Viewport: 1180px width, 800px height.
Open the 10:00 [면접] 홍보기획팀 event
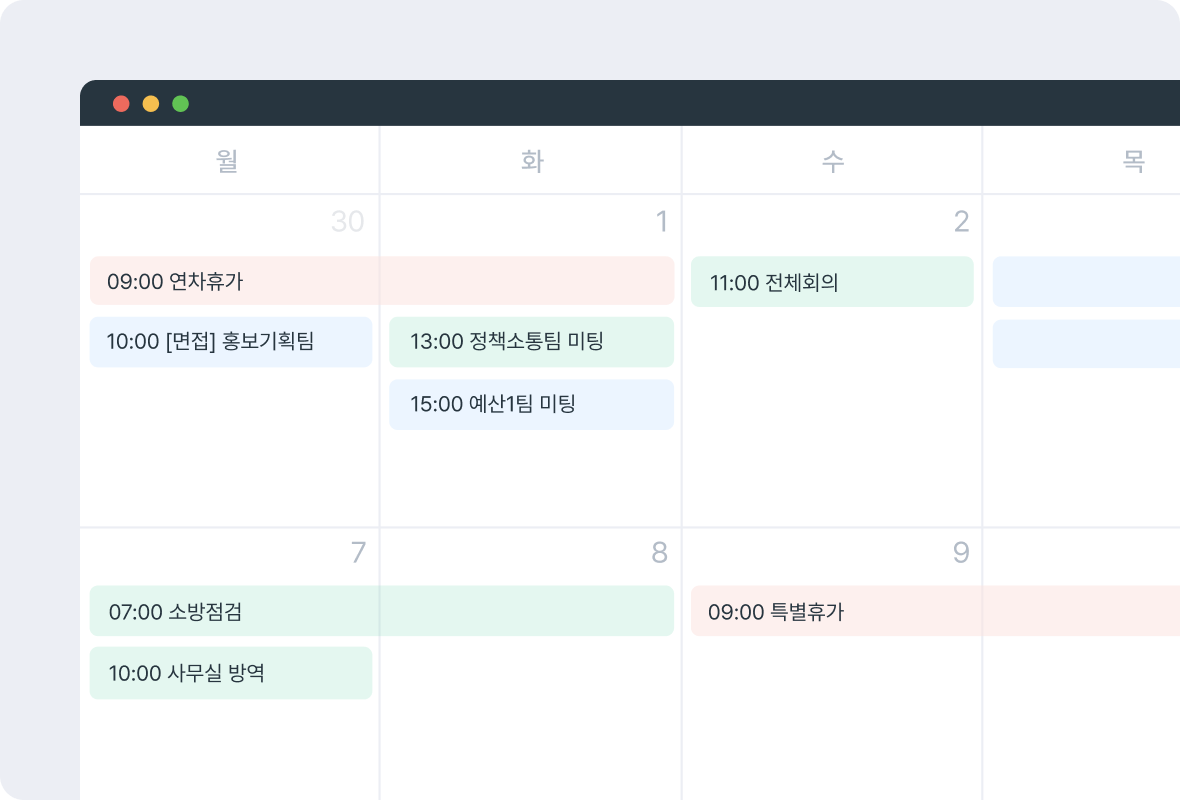(x=231, y=342)
